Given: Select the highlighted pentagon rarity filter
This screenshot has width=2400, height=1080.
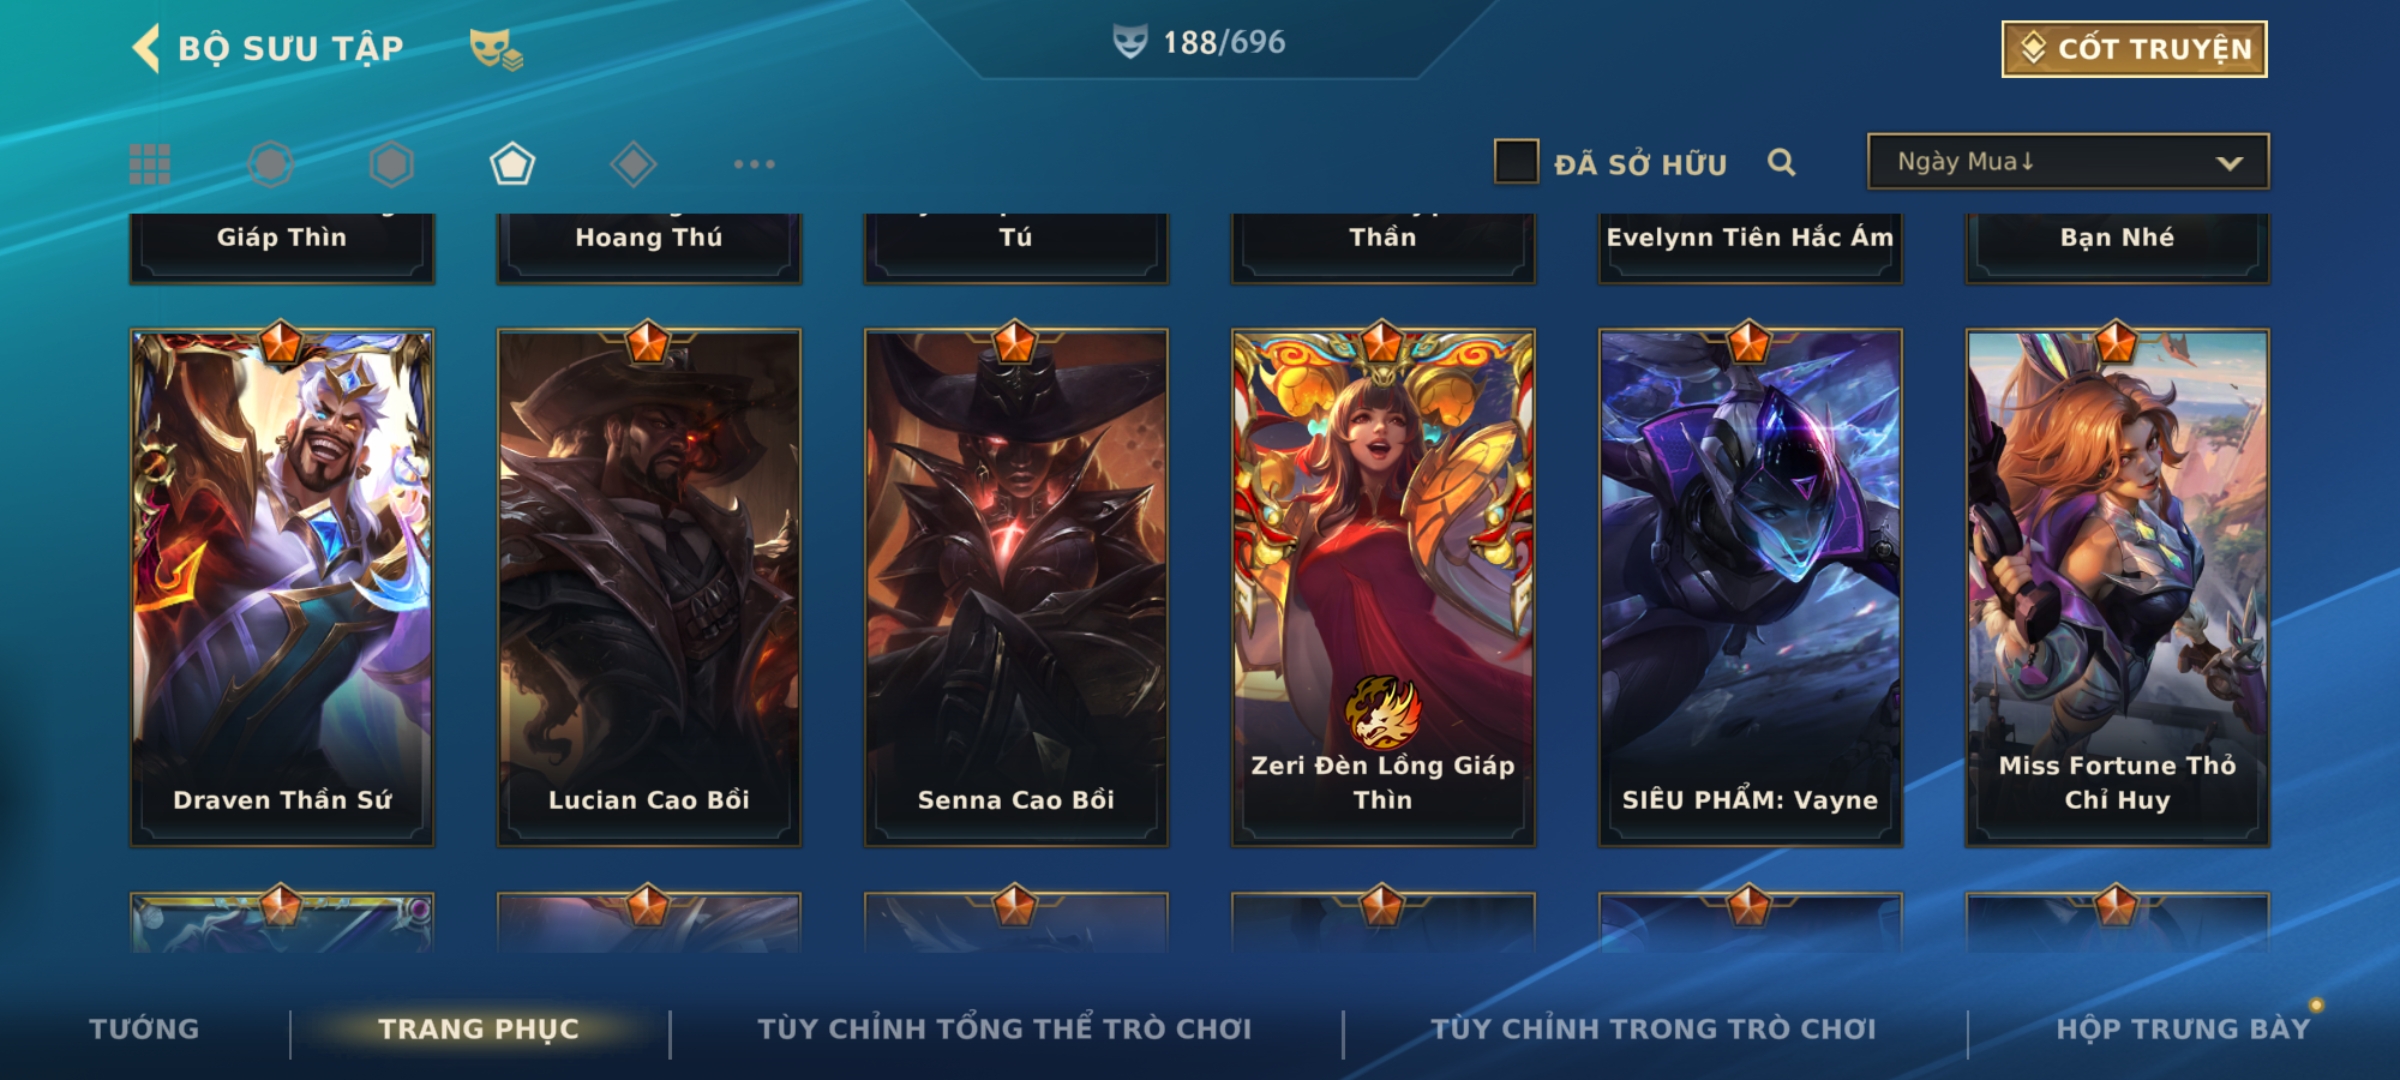Looking at the screenshot, I should point(512,164).
